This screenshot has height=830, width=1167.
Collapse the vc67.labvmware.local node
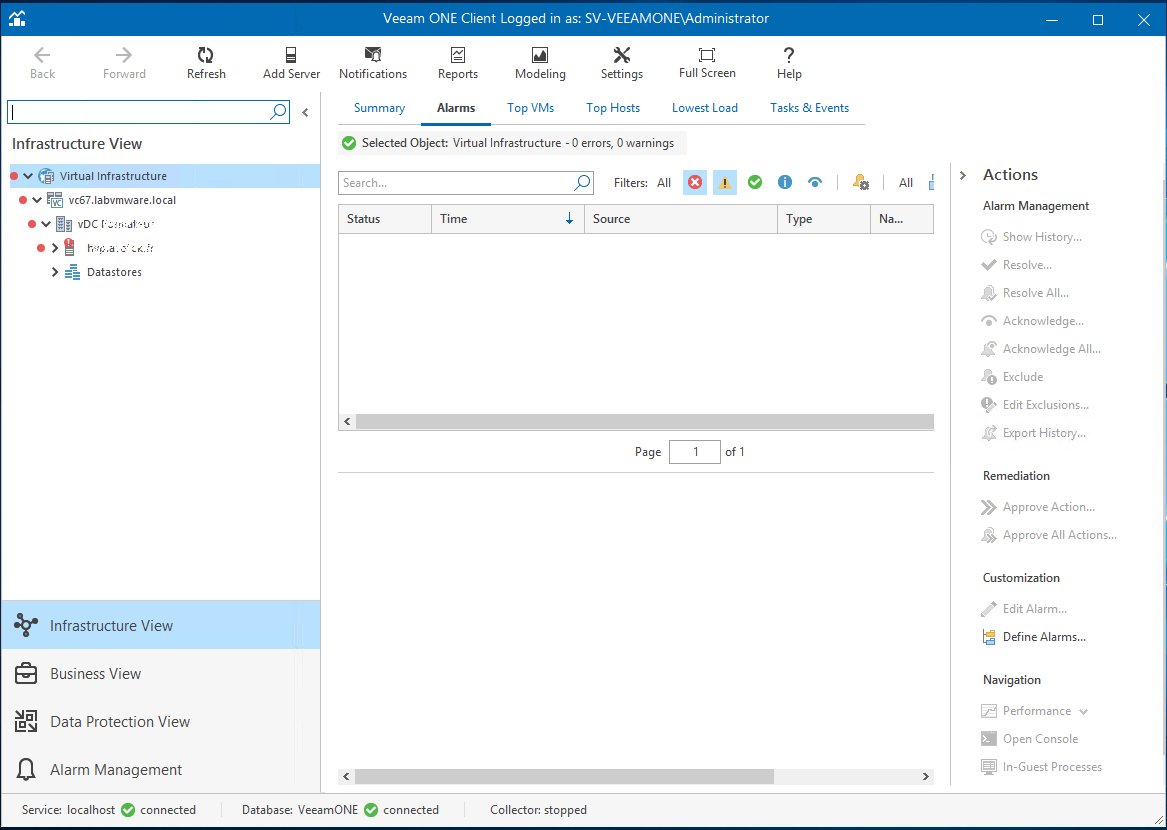pyautogui.click(x=37, y=200)
